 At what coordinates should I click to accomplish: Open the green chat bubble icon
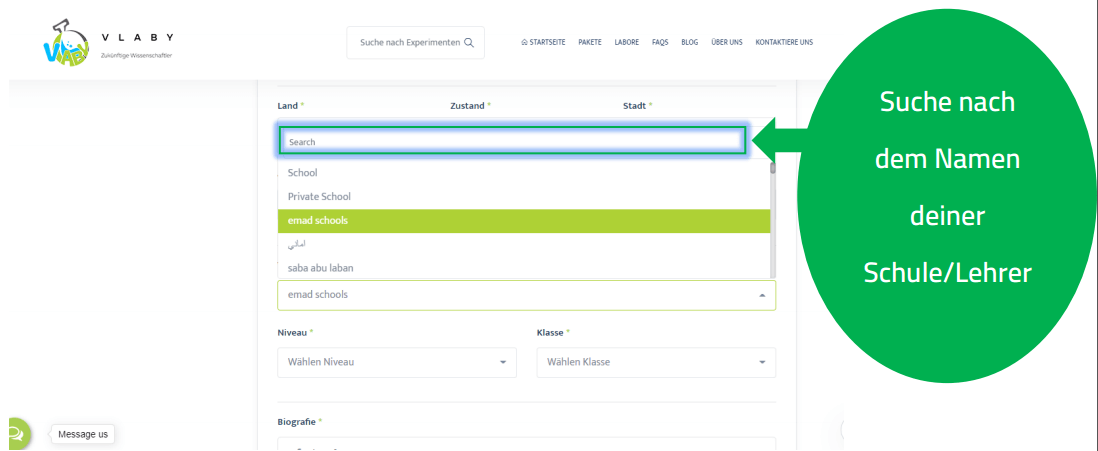click(16, 434)
